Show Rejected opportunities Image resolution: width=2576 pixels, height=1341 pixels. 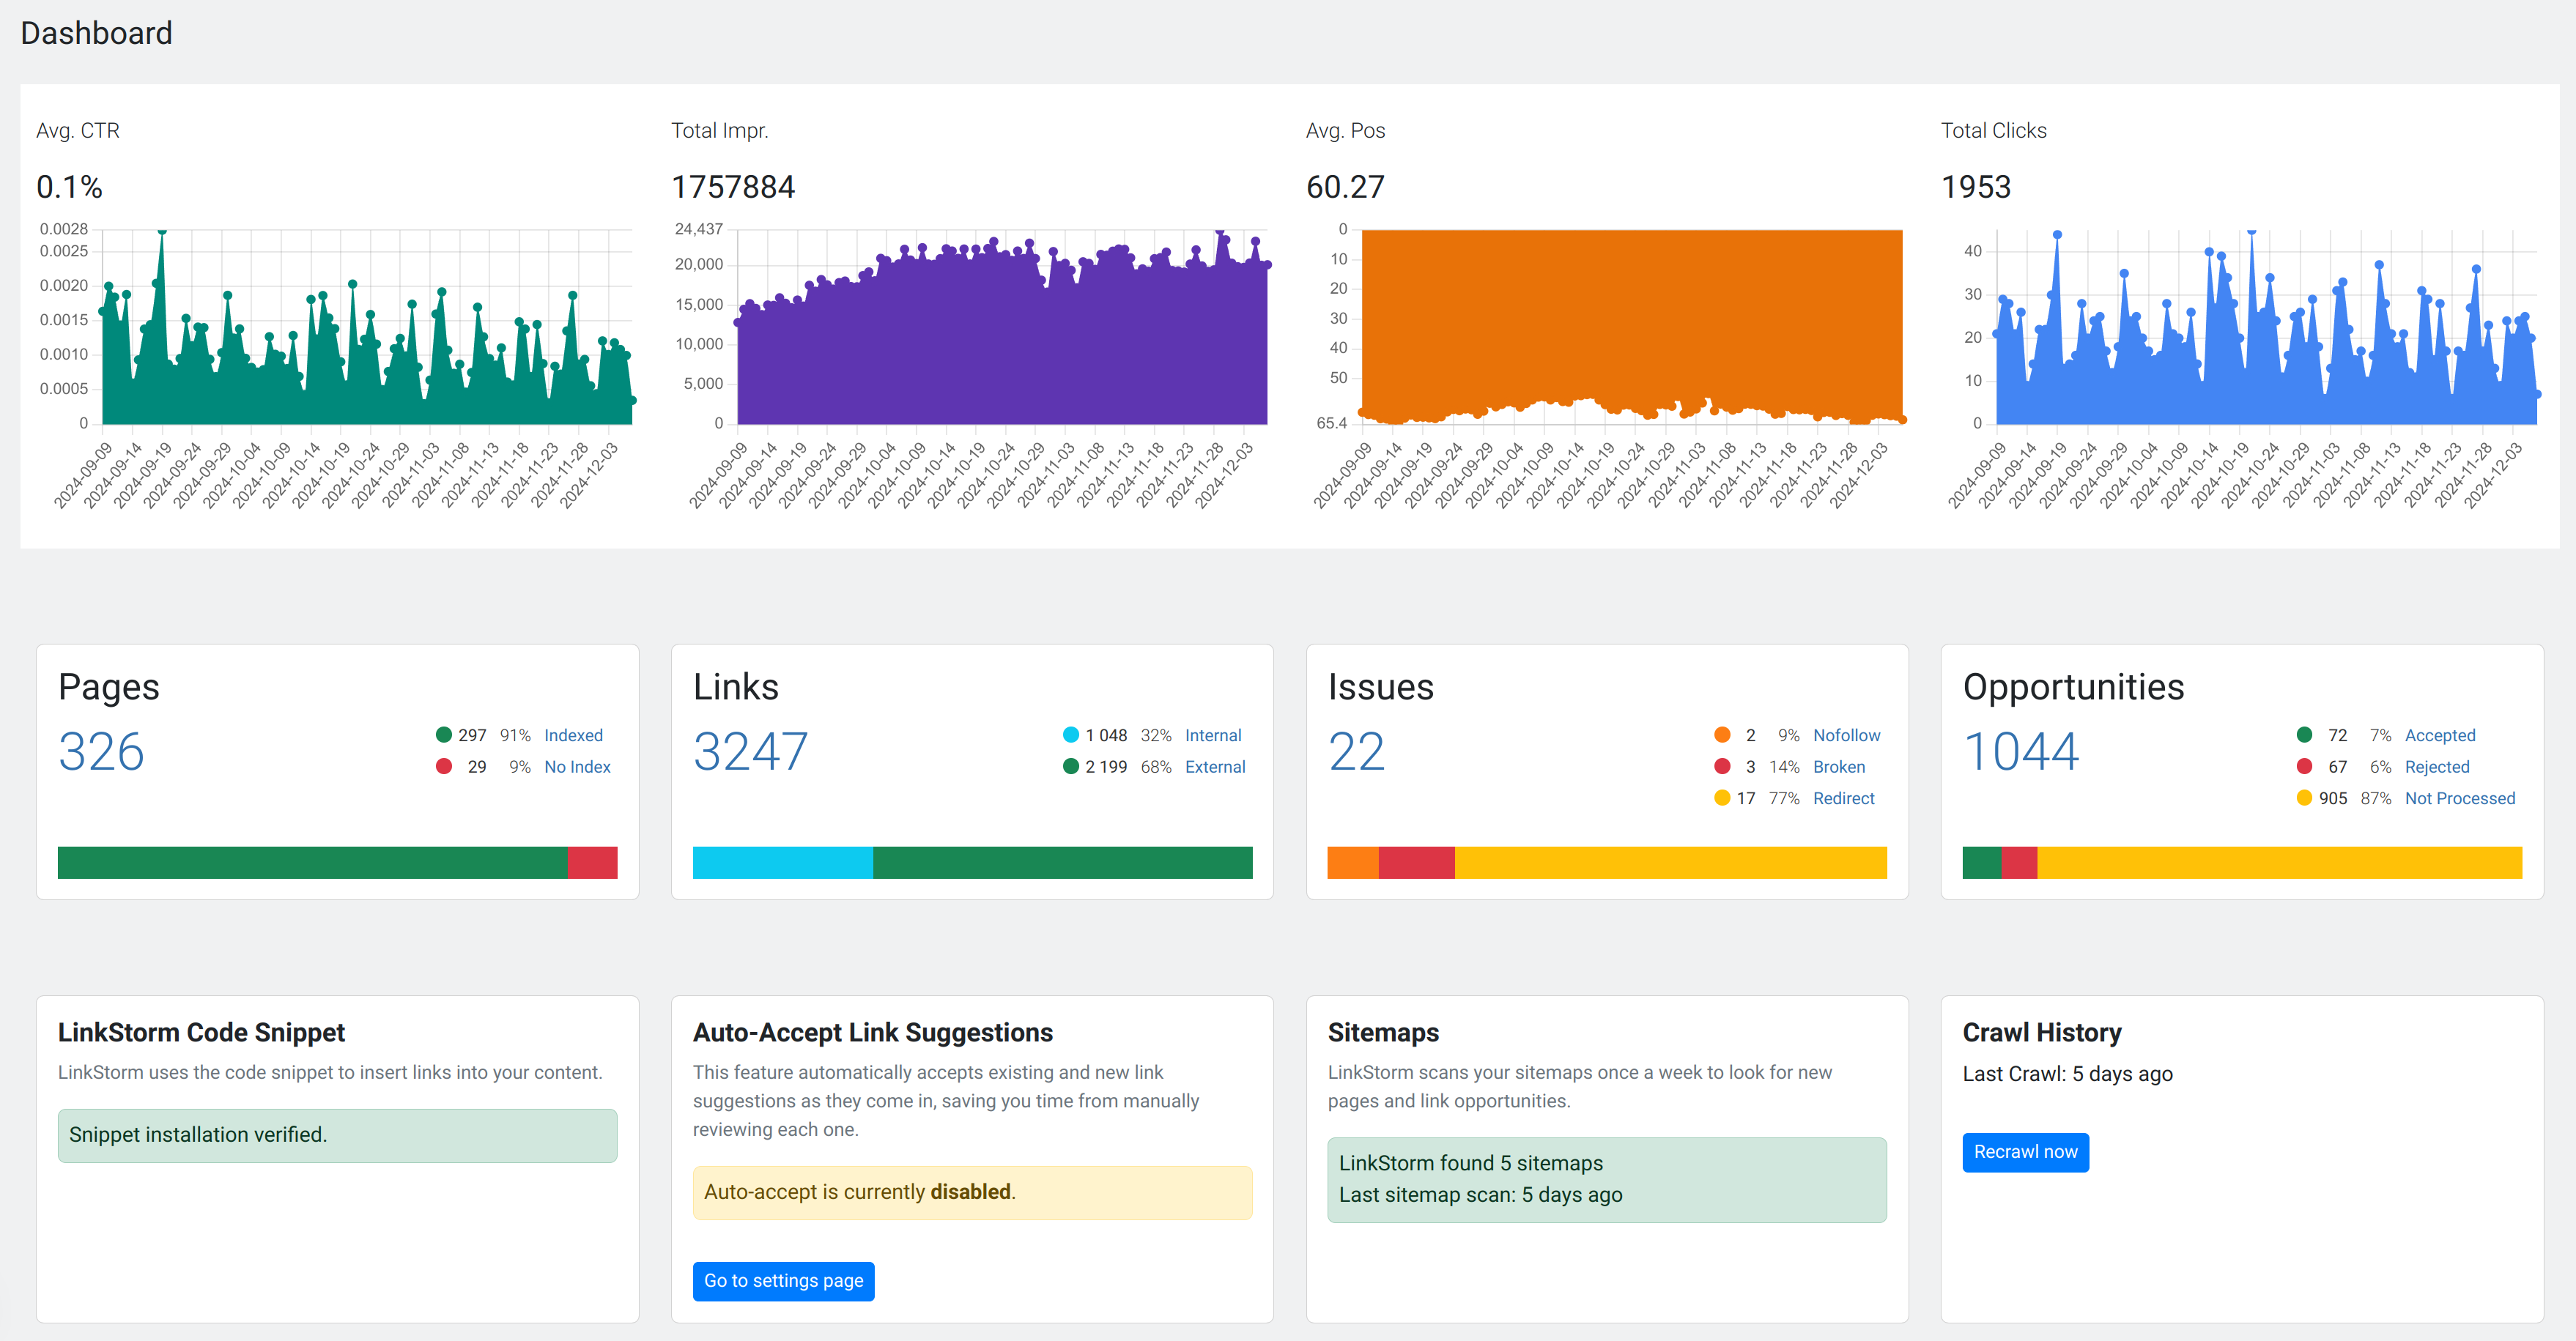coord(2436,767)
